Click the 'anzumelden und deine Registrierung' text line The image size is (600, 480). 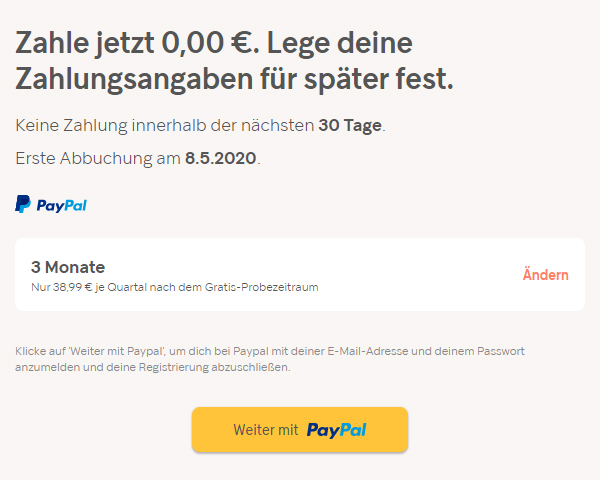[x=152, y=367]
